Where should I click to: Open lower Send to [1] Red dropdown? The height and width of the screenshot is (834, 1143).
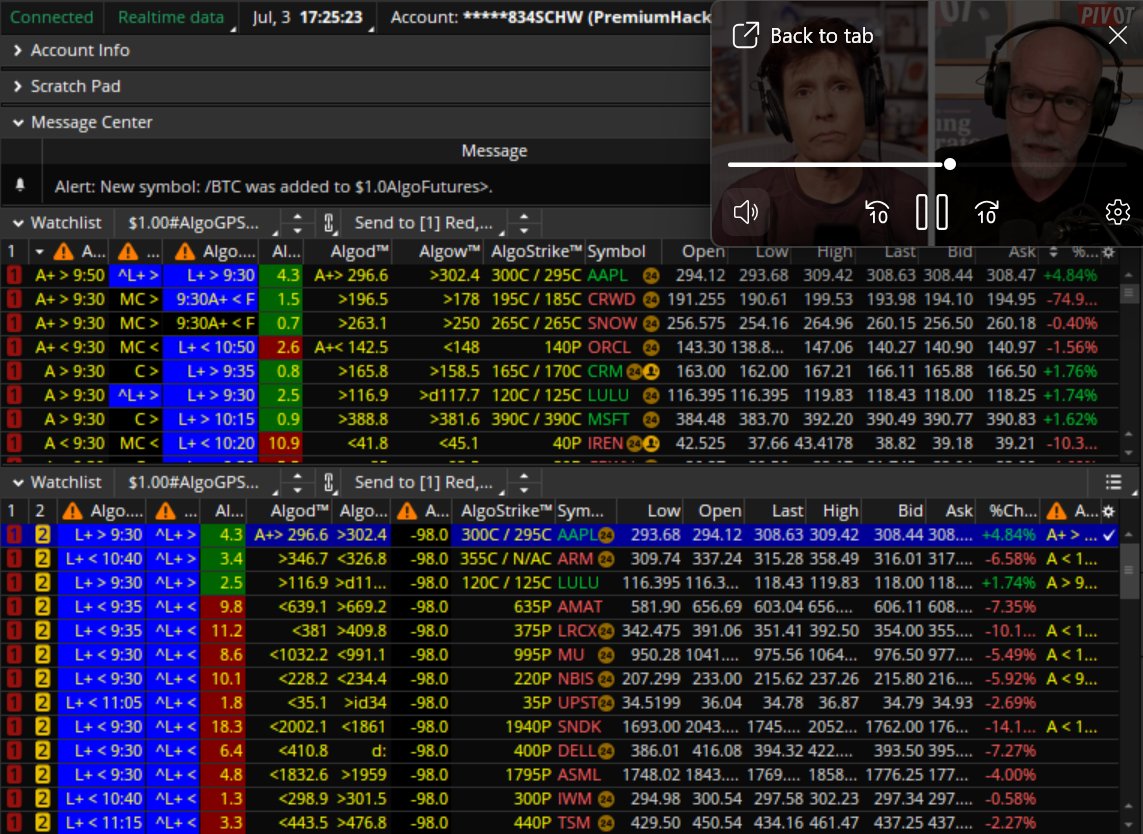pos(428,483)
